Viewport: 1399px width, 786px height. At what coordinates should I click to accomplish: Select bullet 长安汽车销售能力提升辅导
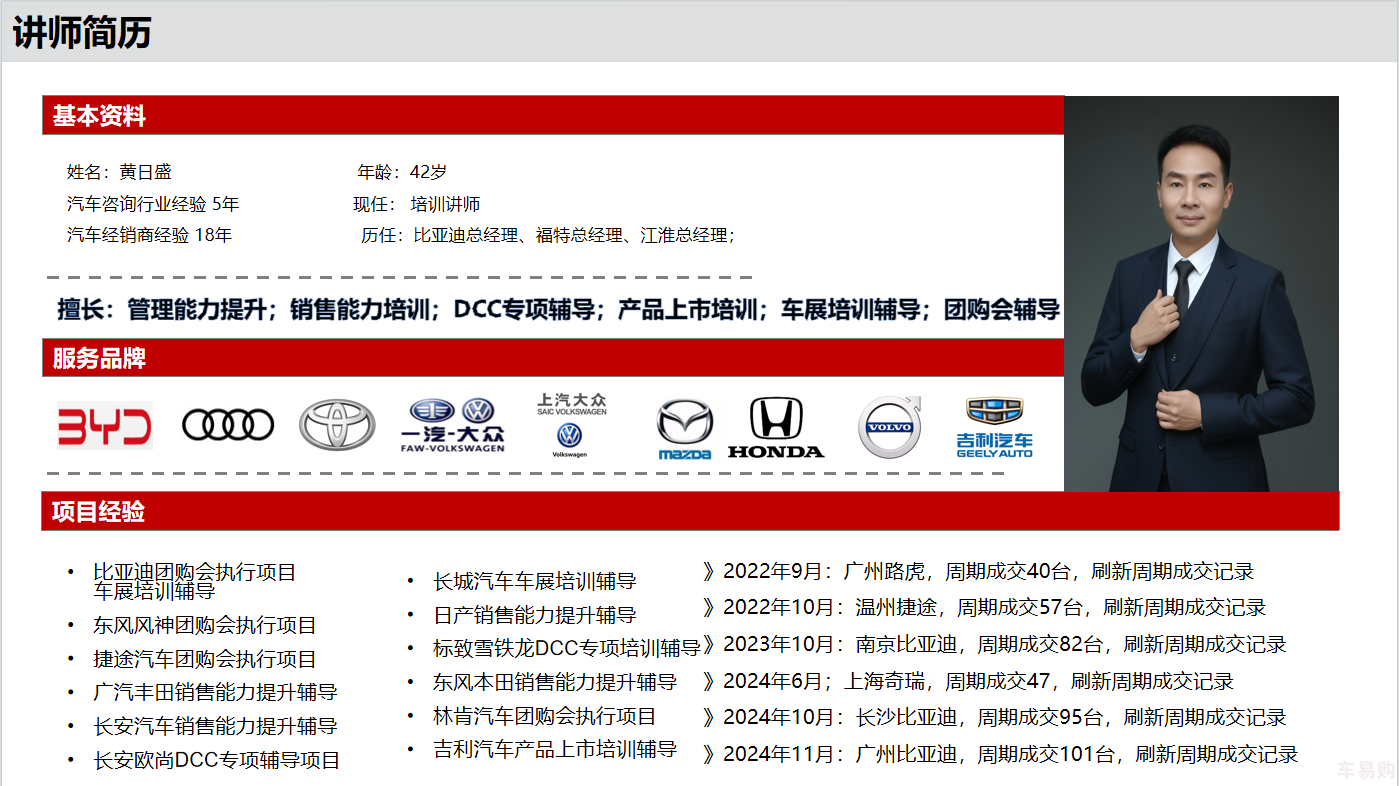pyautogui.click(x=215, y=726)
